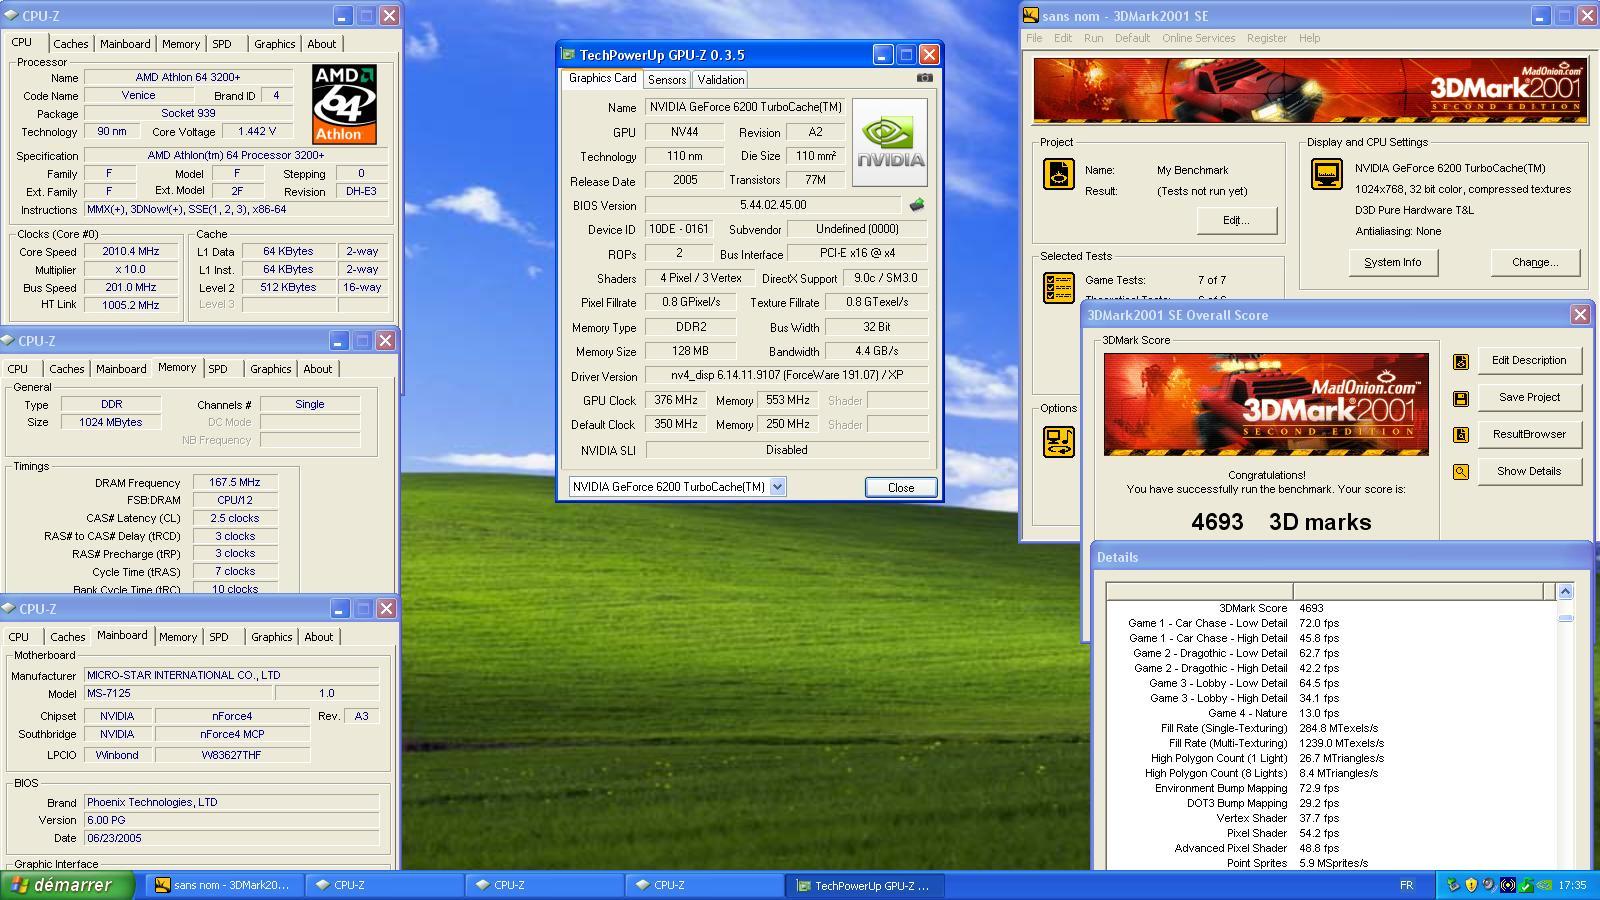
Task: Click the 4693 3D marks score text
Action: click(x=1281, y=522)
